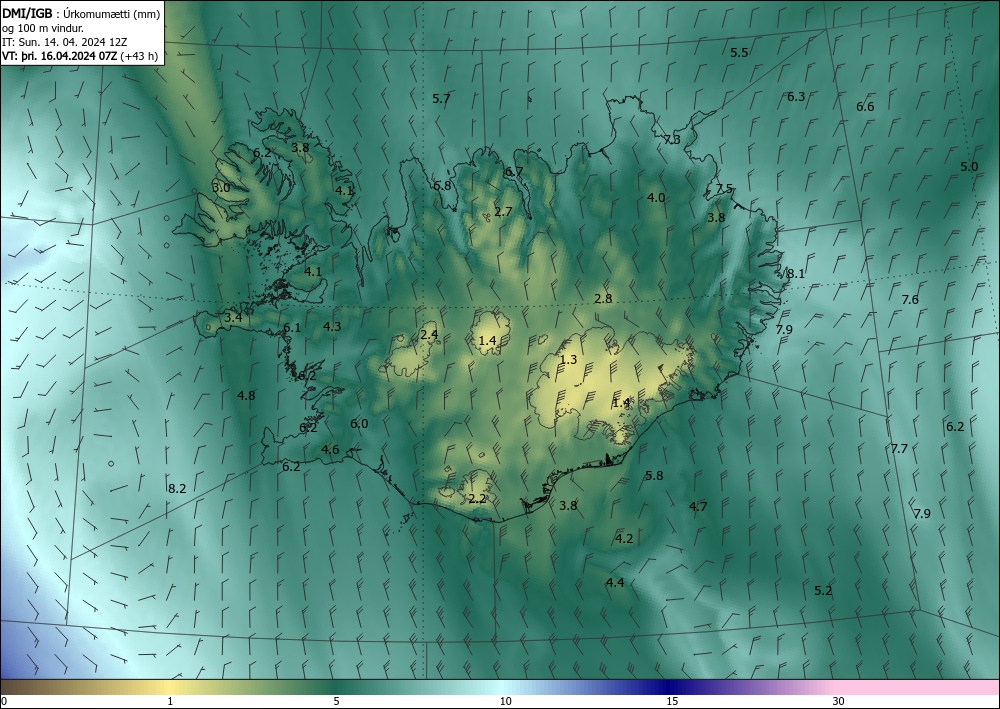Click the colour scale tick label 10
Image resolution: width=1000 pixels, height=709 pixels.
click(505, 702)
